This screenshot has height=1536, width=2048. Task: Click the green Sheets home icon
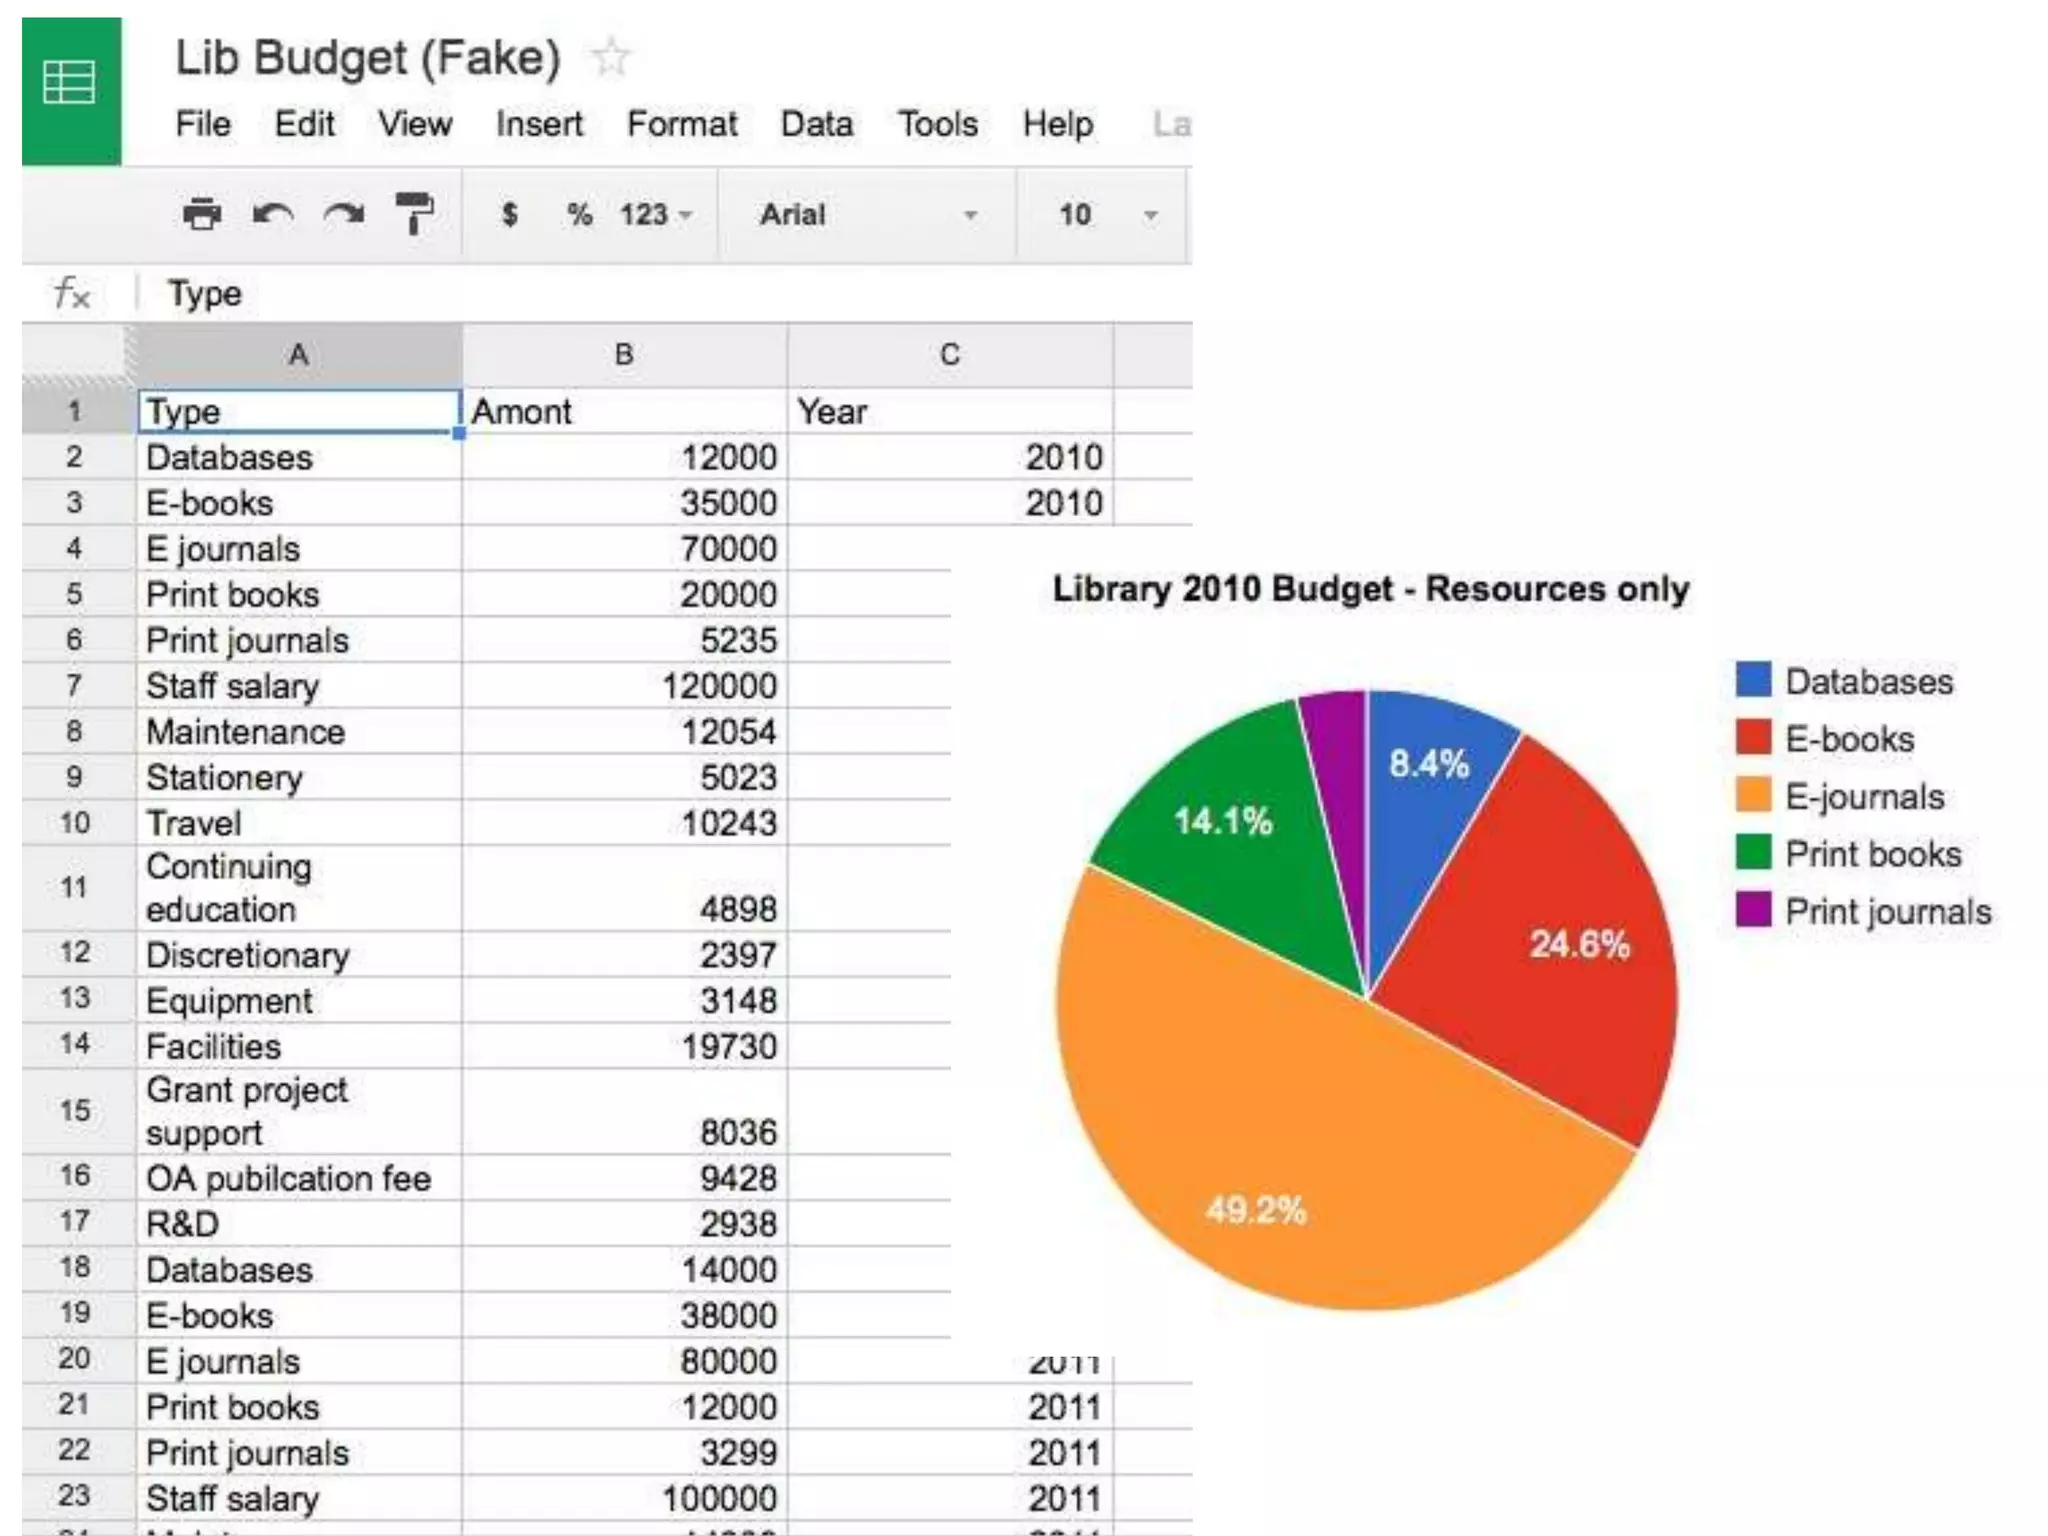(x=71, y=84)
